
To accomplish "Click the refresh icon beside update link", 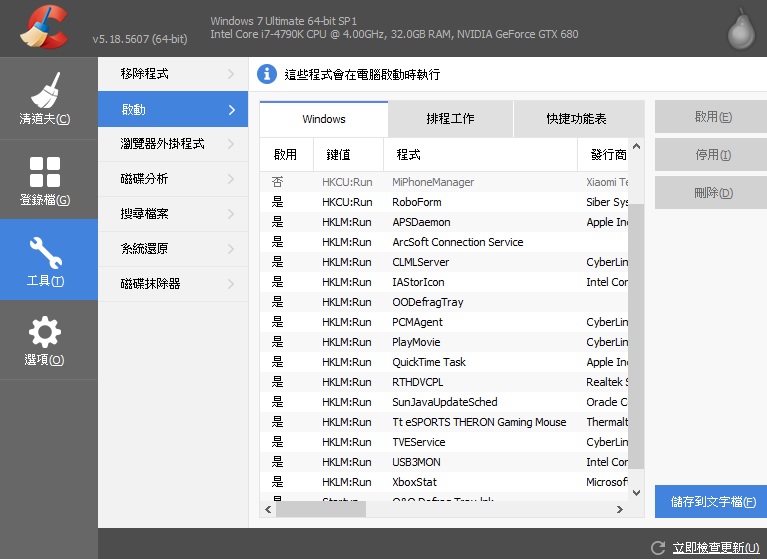I will click(658, 548).
